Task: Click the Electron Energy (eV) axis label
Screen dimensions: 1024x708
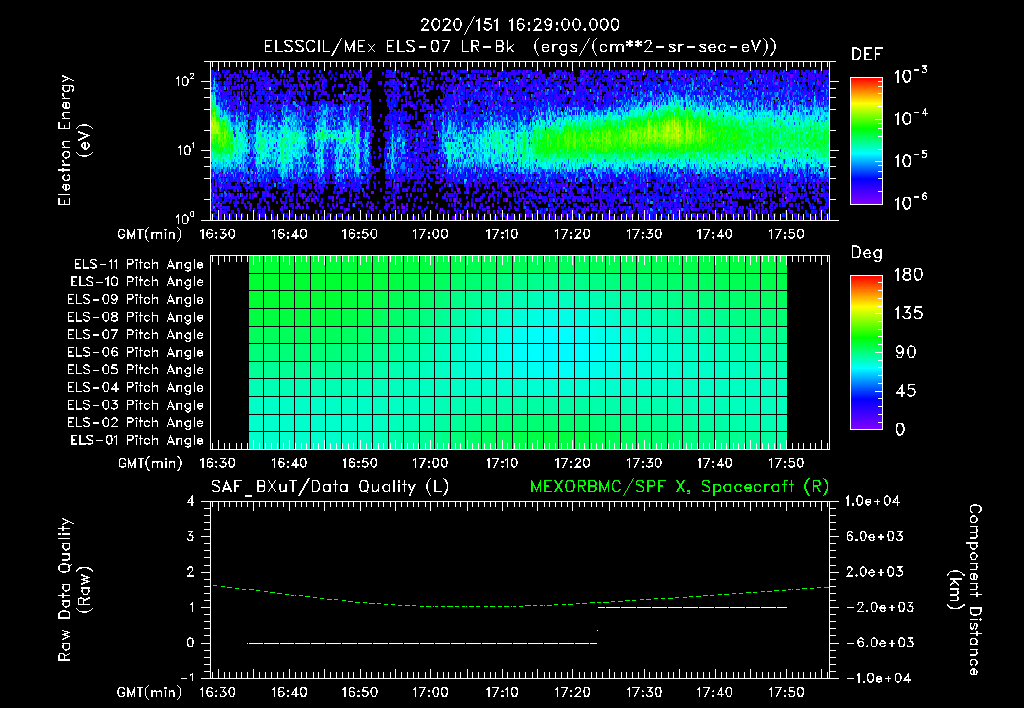Action: [x=74, y=140]
